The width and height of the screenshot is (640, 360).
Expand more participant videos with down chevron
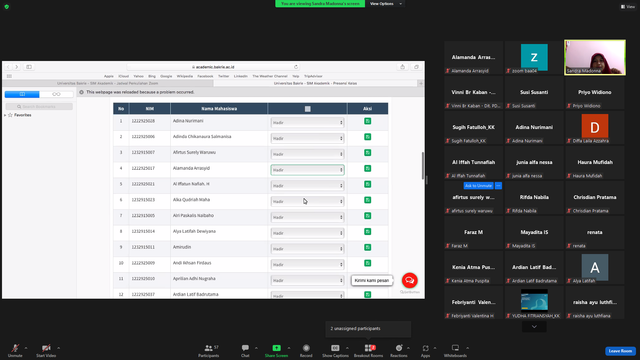point(534,327)
